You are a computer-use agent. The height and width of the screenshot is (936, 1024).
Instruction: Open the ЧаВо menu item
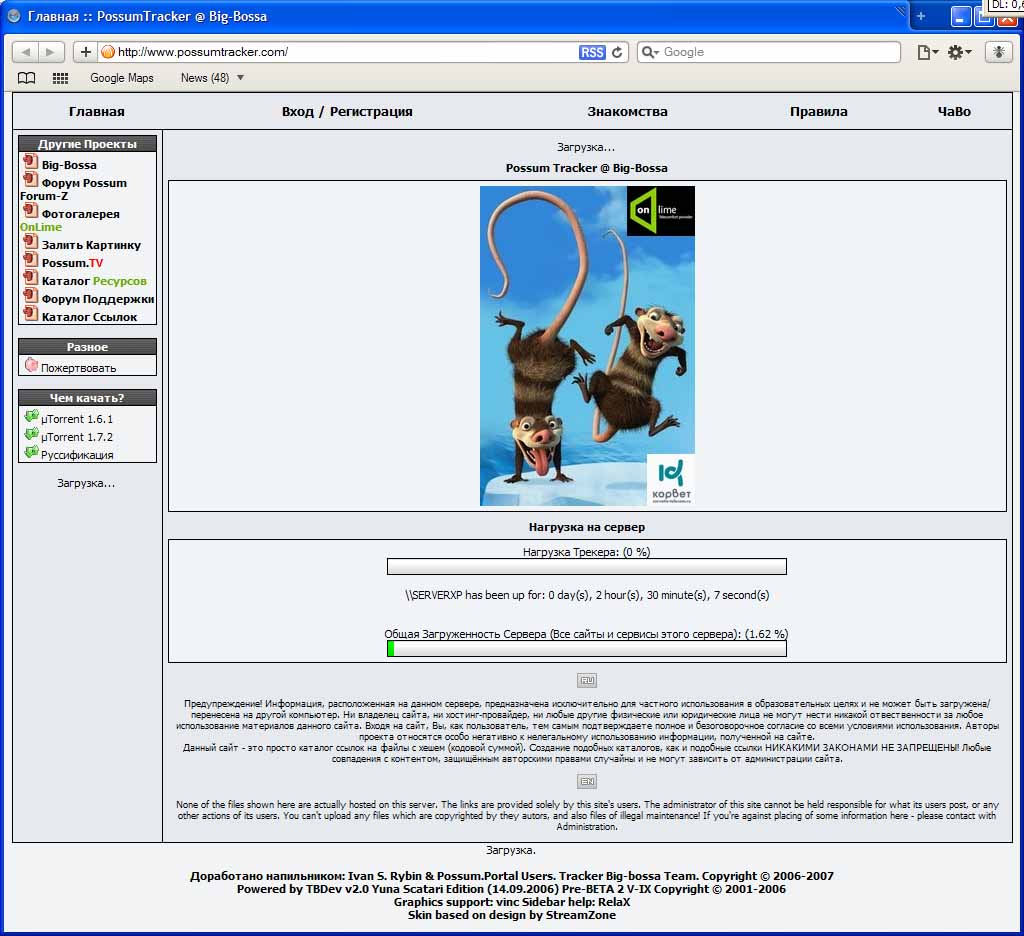pyautogui.click(x=954, y=112)
